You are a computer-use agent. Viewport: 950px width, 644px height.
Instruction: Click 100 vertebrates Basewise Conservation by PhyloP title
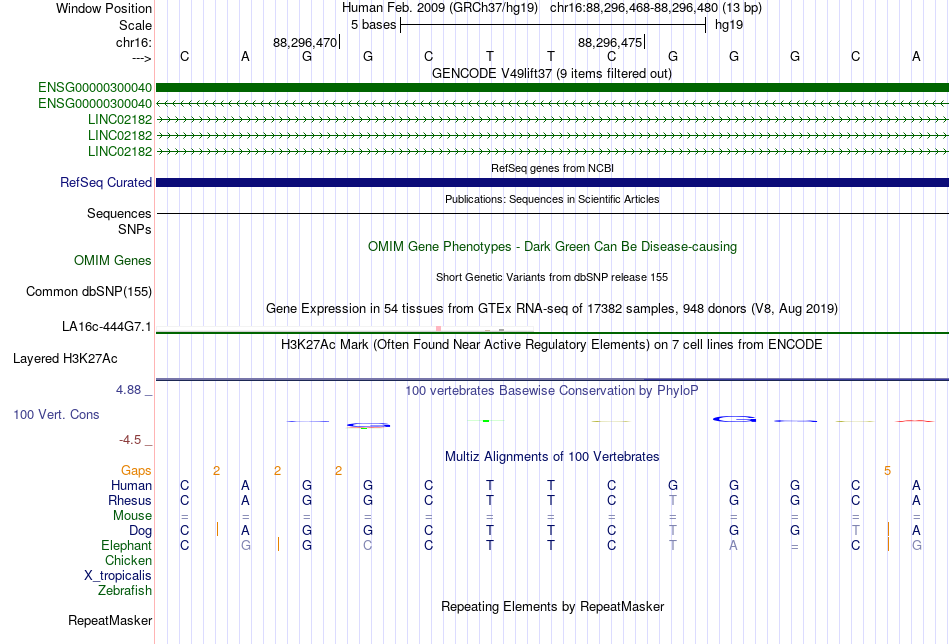point(552,391)
